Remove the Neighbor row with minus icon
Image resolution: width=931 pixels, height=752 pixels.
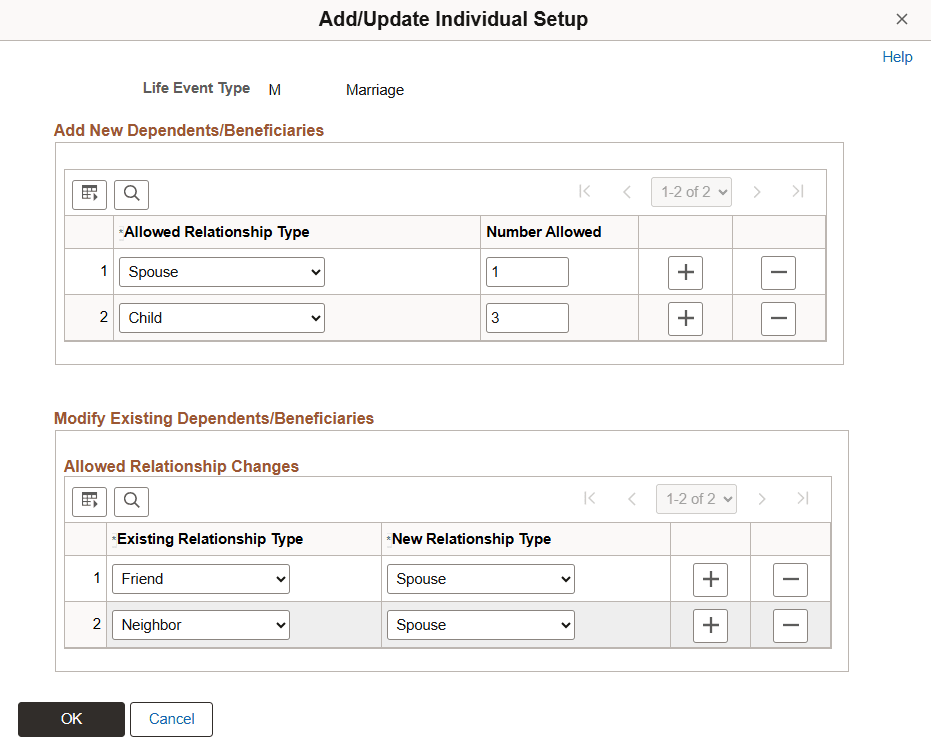(x=790, y=625)
